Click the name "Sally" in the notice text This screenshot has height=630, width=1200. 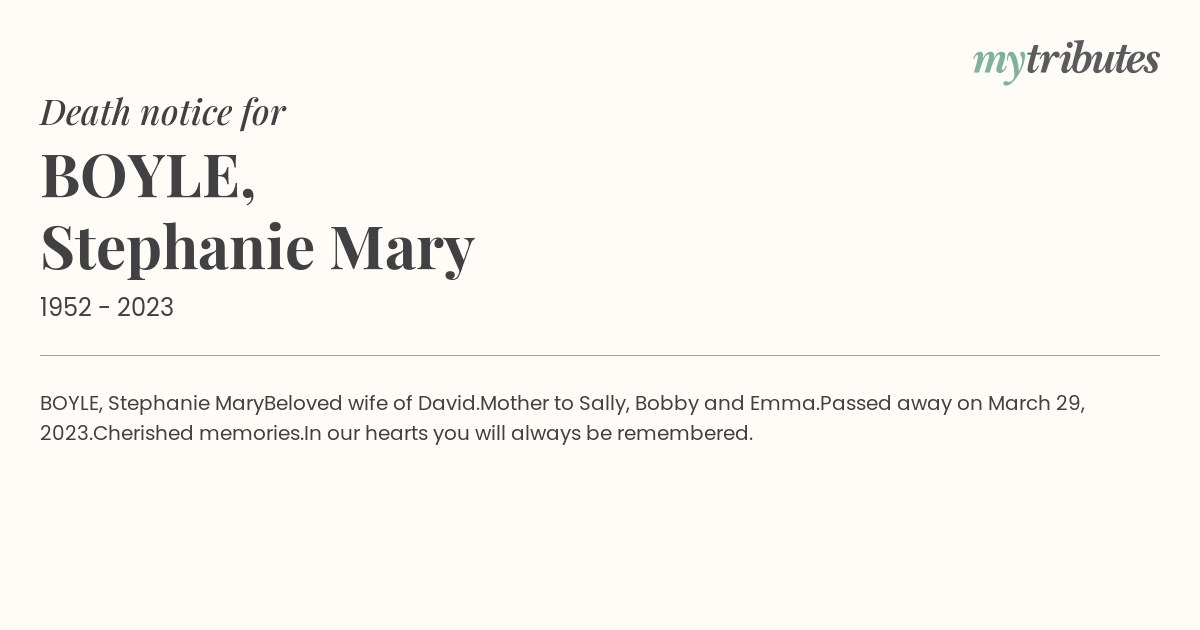click(603, 405)
